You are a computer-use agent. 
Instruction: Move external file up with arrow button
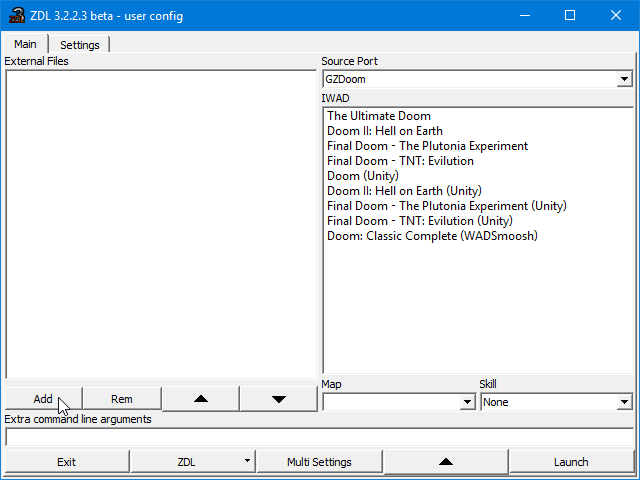pos(201,399)
